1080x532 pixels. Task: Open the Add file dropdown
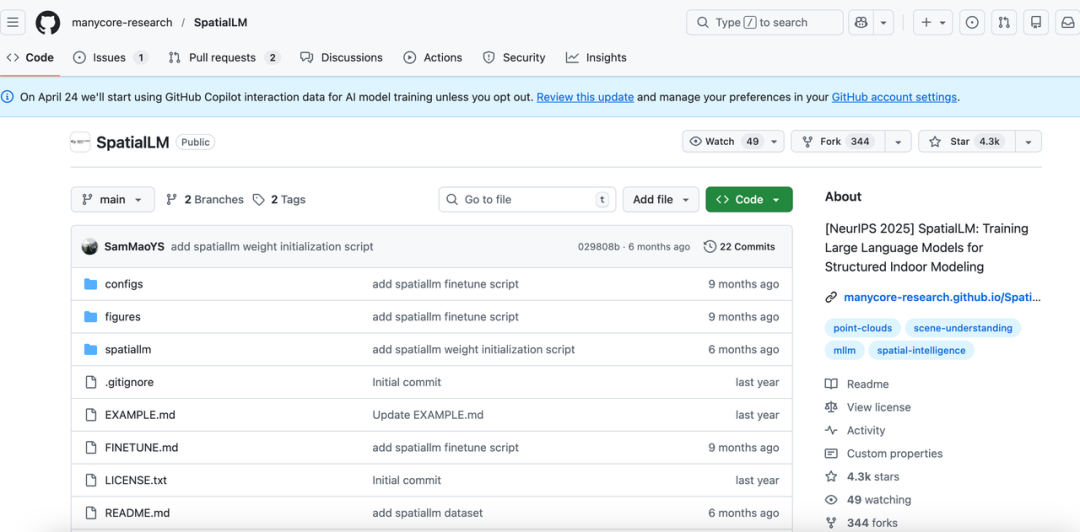tap(660, 200)
